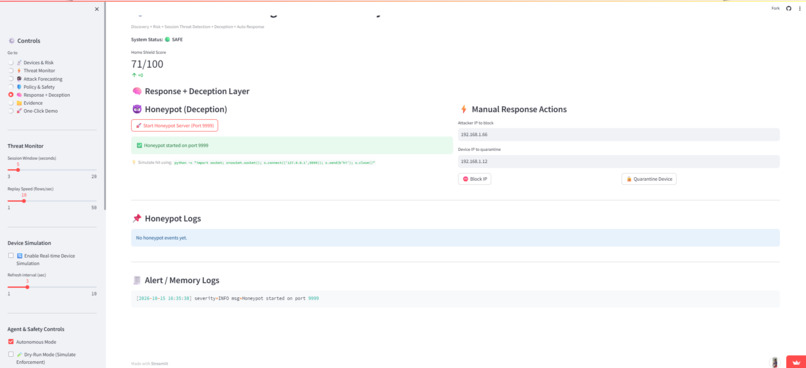The image size is (806, 368).
Task: Click the sidebar vertical scrollbar
Action: click(x=105, y=105)
